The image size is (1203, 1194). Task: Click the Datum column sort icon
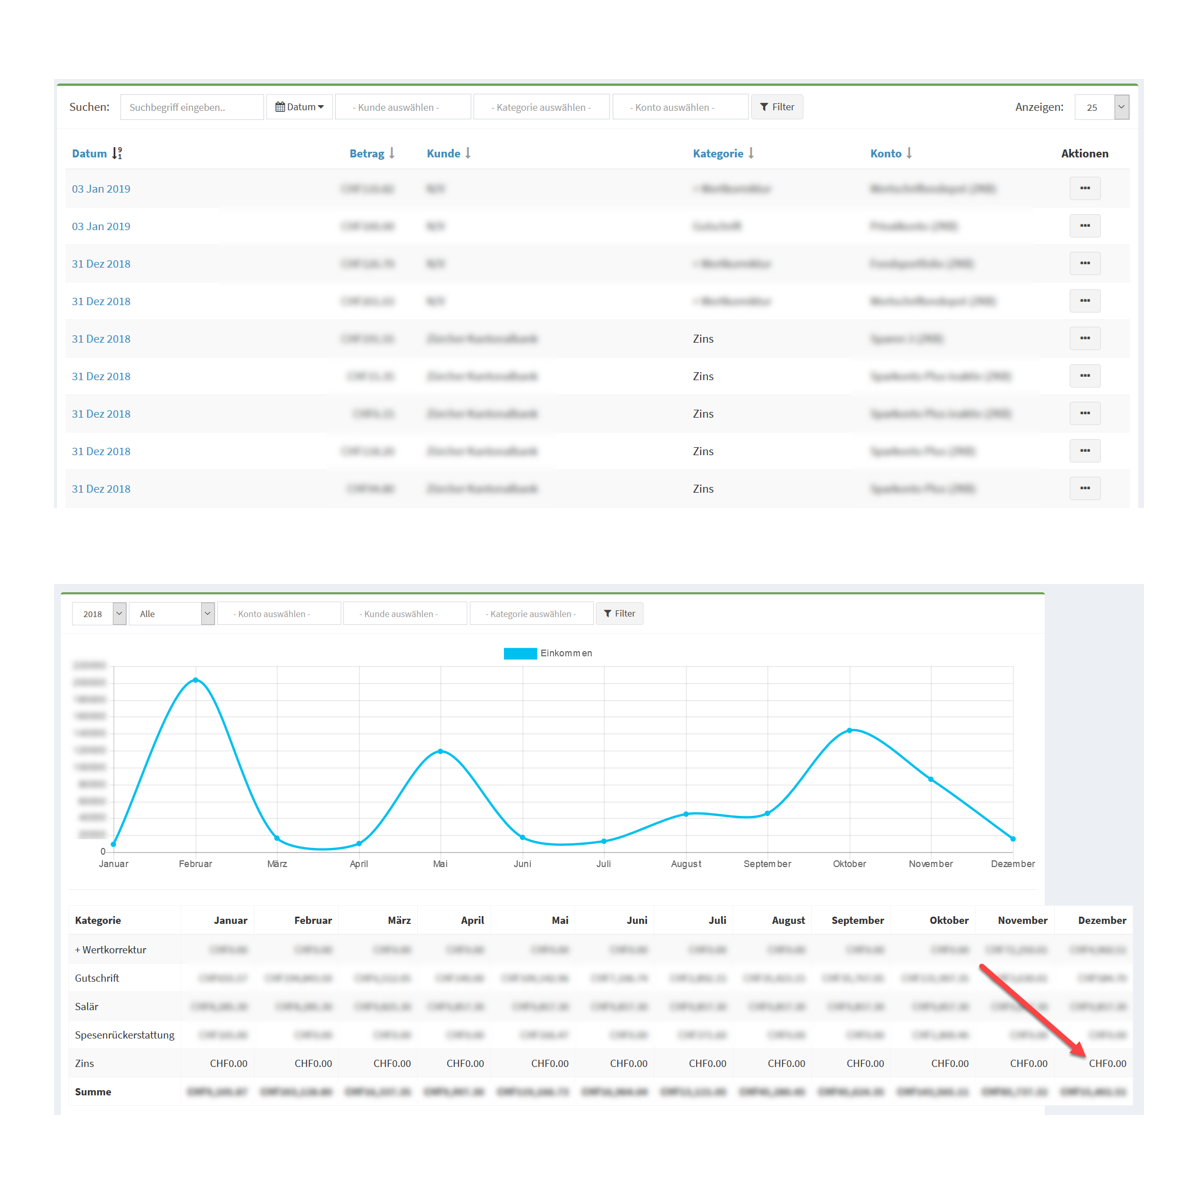117,153
